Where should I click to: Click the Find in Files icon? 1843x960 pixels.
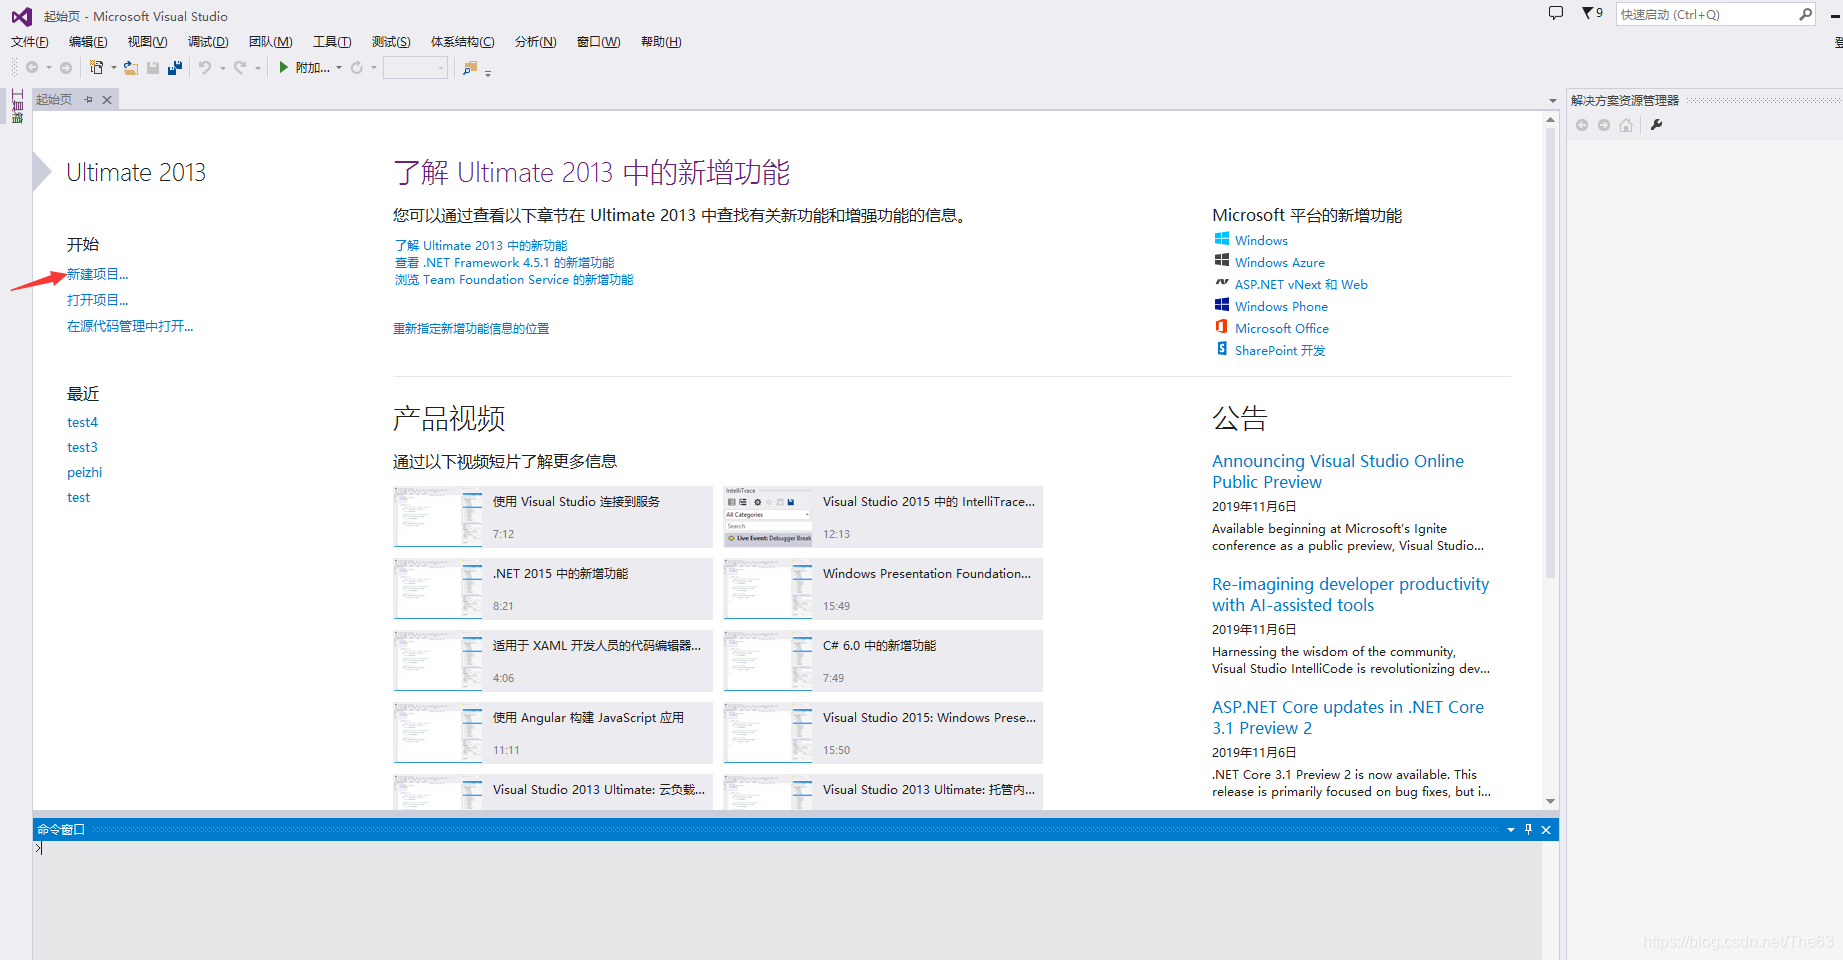[470, 67]
